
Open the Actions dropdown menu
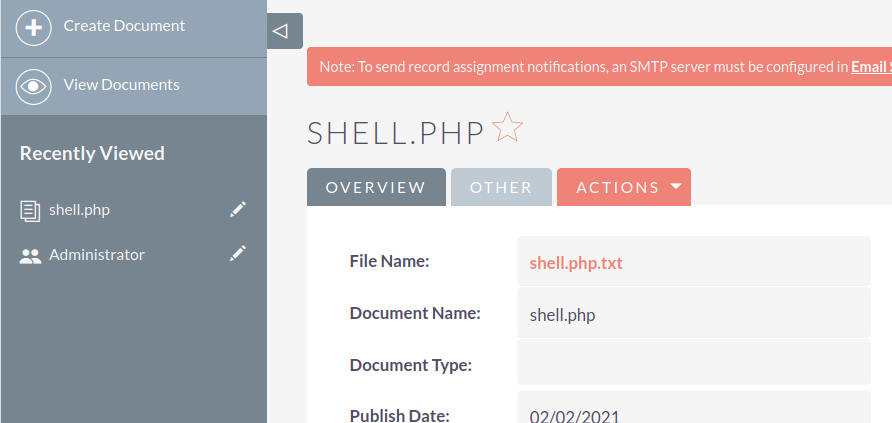point(618,187)
